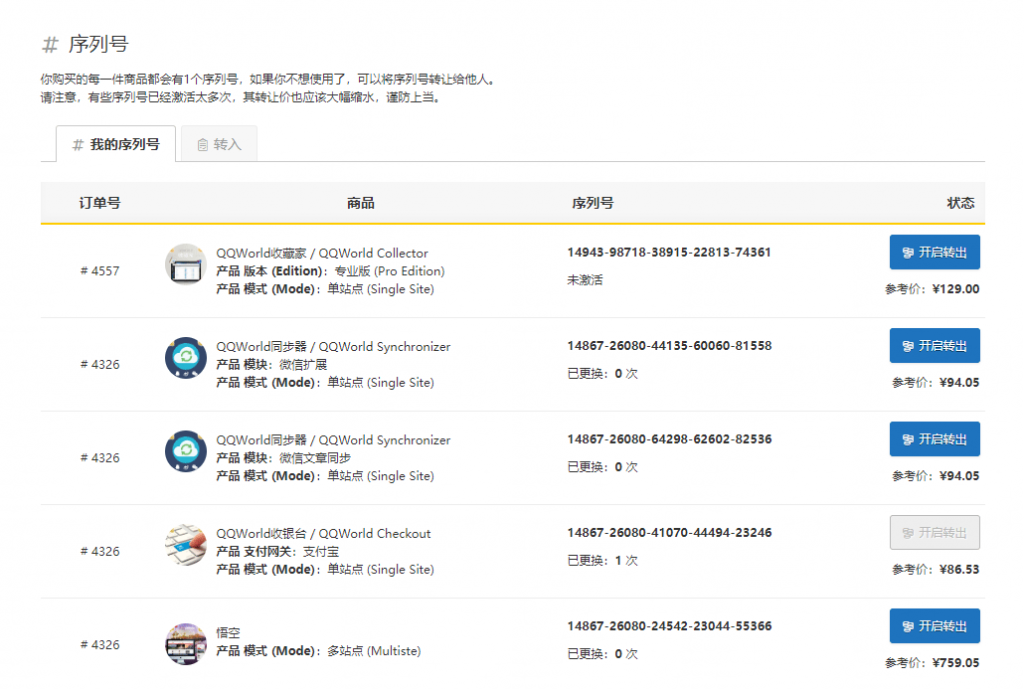
Task: Click serial number 14943-98718-38915-22813-74361
Action: tap(669, 252)
